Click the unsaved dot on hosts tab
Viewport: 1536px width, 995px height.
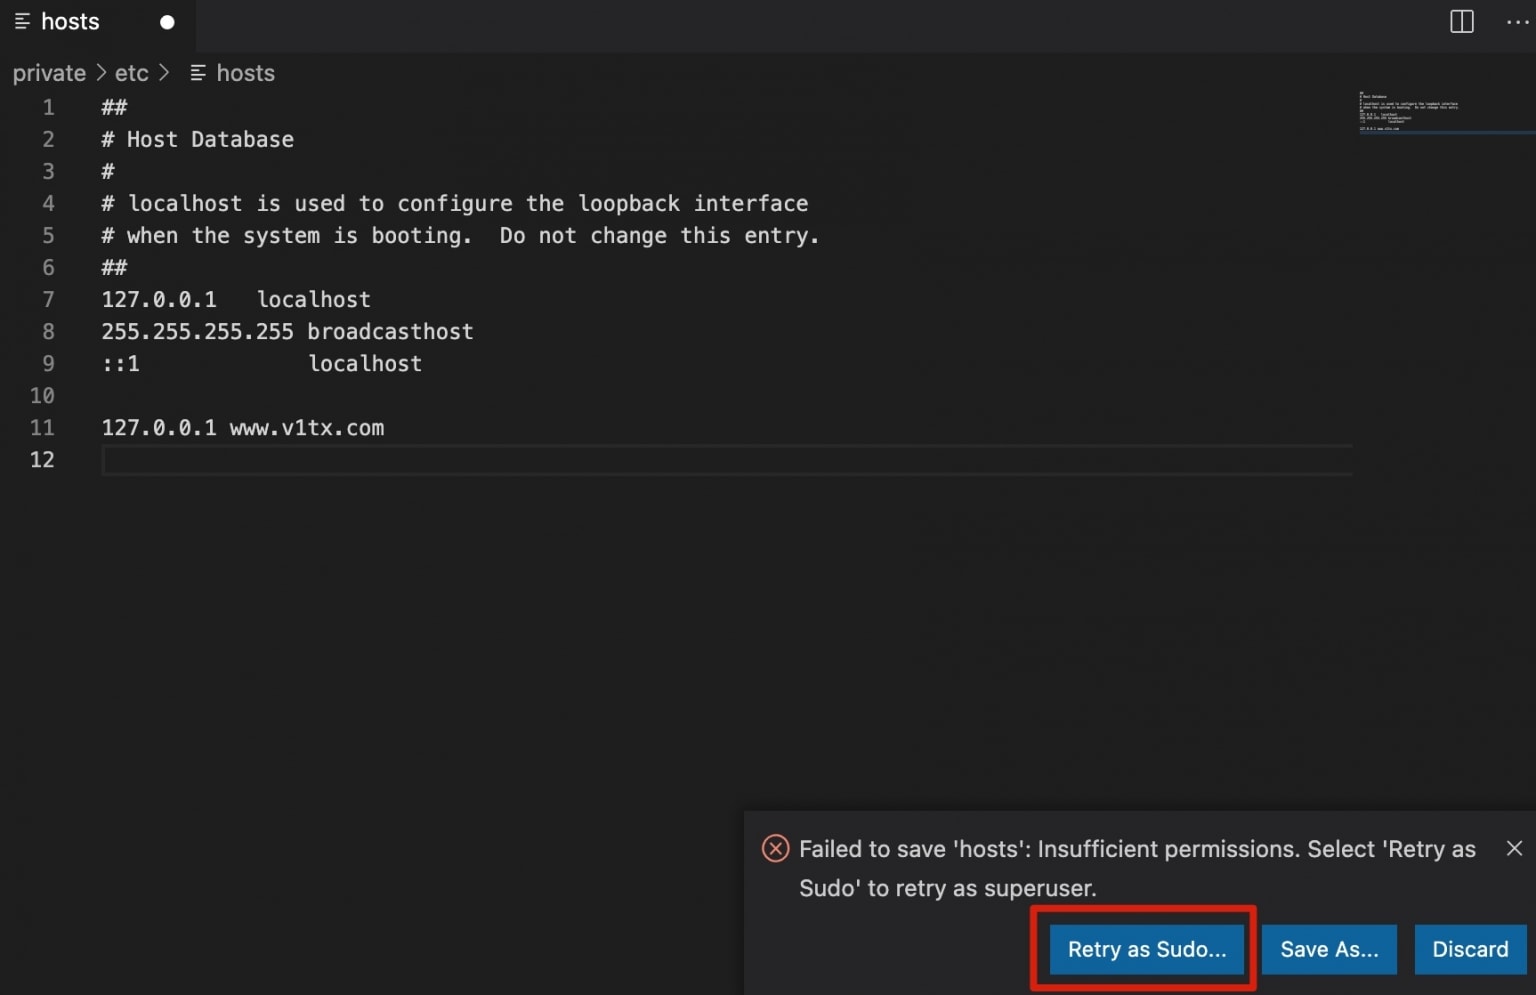tap(167, 22)
